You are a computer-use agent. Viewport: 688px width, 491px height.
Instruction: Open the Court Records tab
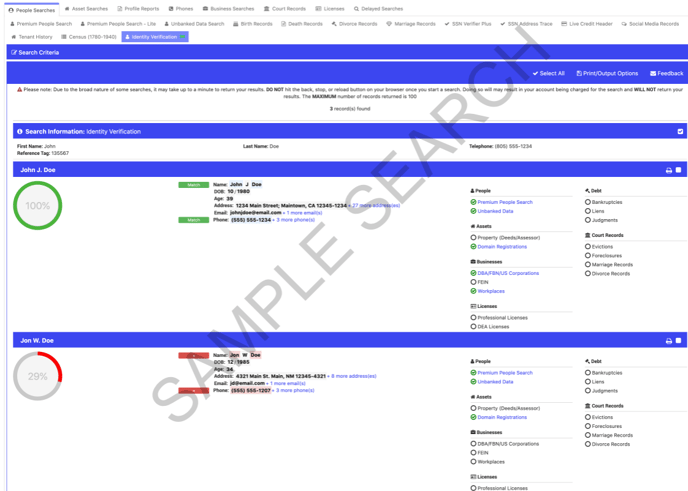point(285,9)
